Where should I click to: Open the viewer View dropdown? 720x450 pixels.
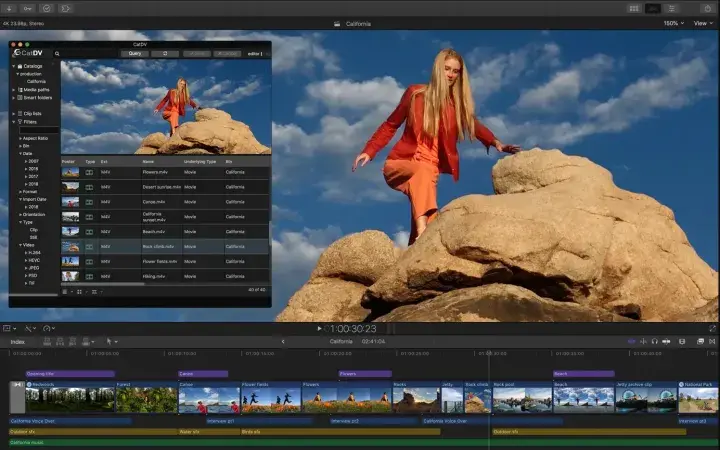pos(702,23)
